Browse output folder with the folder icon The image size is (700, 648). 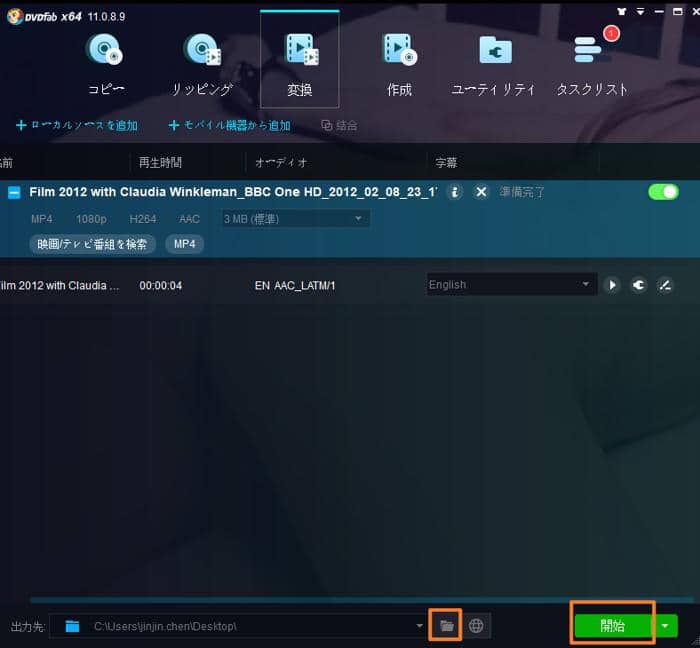pos(446,625)
